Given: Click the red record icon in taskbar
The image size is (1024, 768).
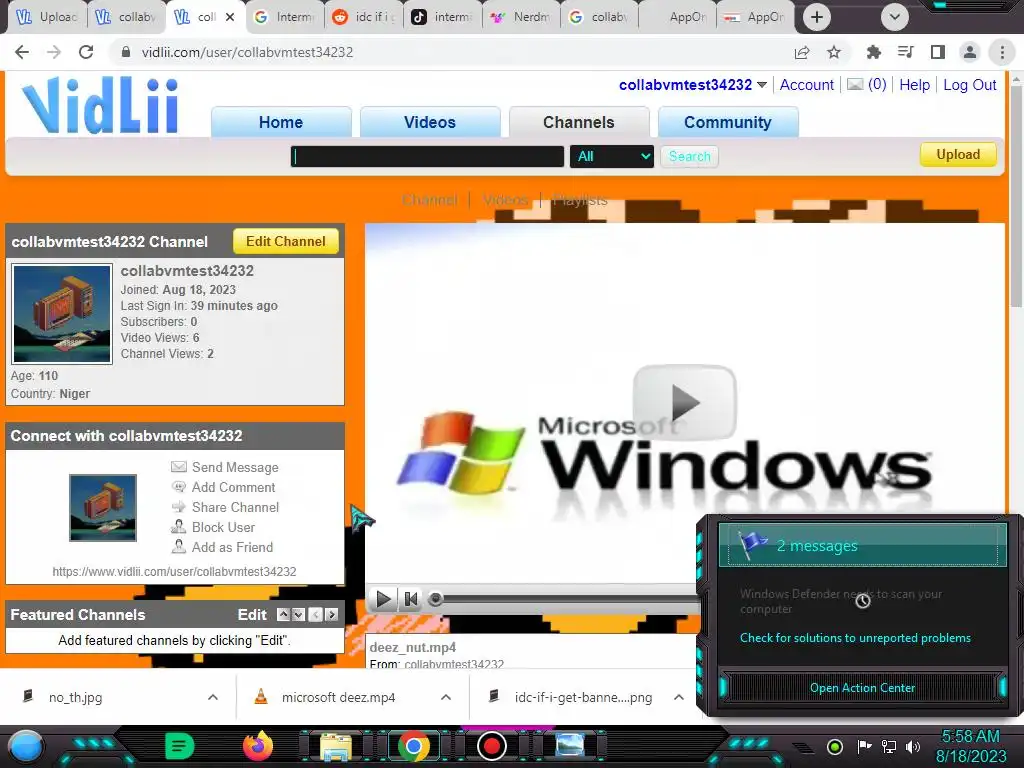Looking at the screenshot, I should (492, 746).
